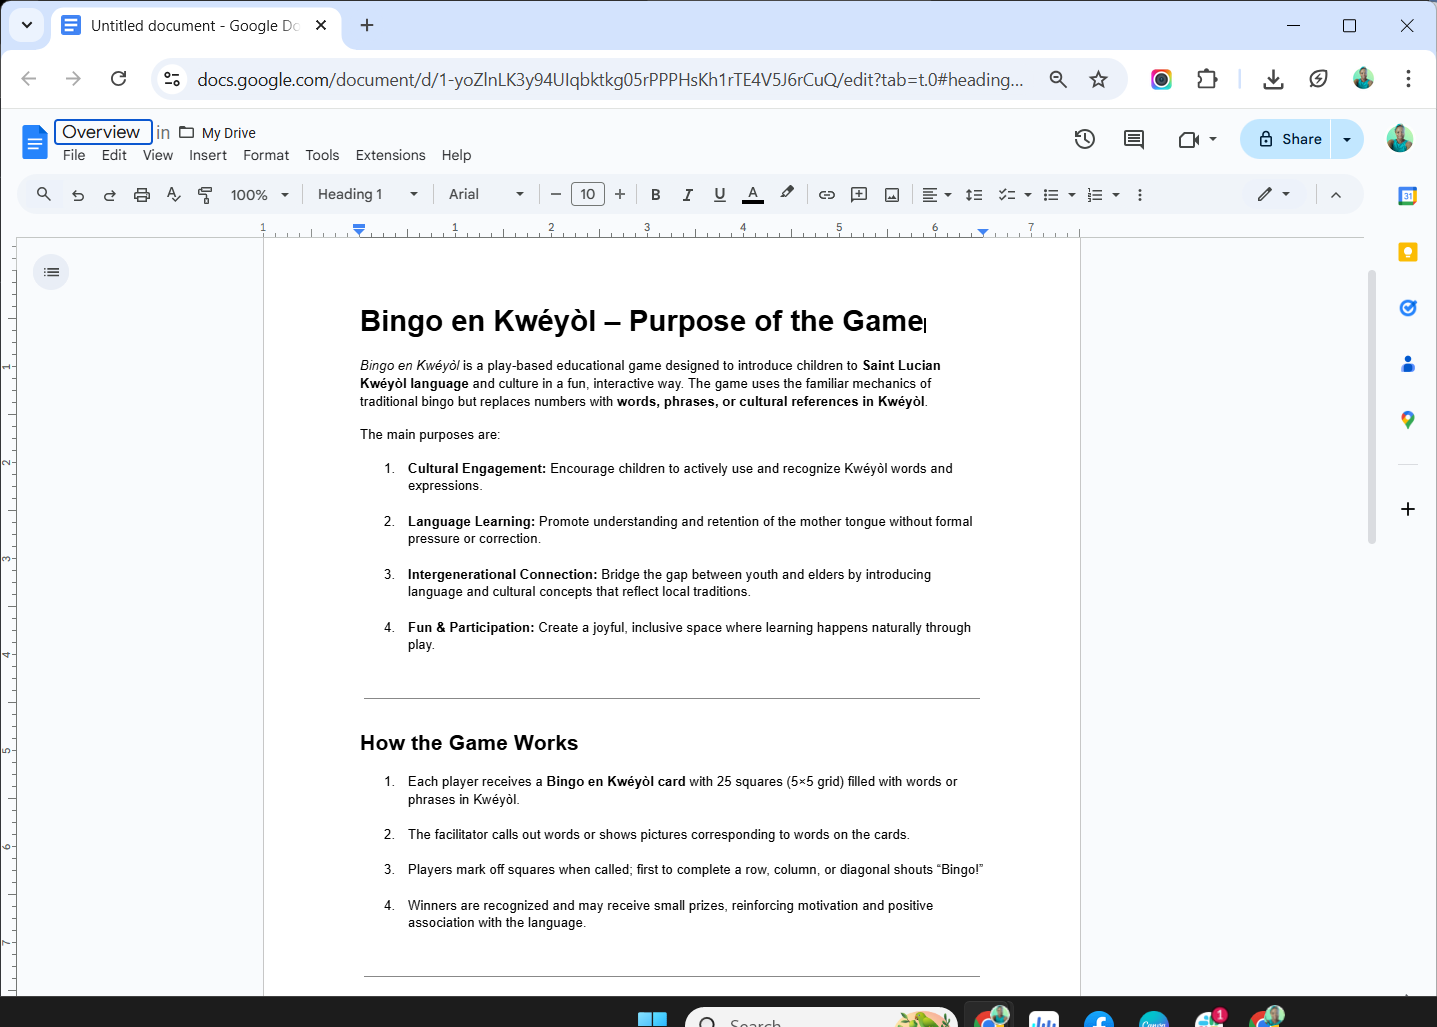The width and height of the screenshot is (1437, 1027).
Task: Open the Extensions menu
Action: [x=390, y=155]
